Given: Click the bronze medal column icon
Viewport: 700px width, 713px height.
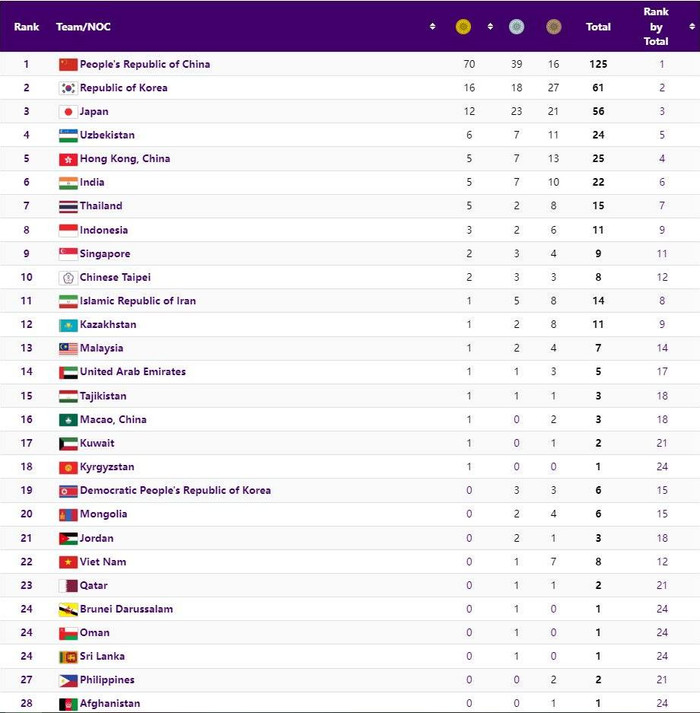Looking at the screenshot, I should 554,27.
